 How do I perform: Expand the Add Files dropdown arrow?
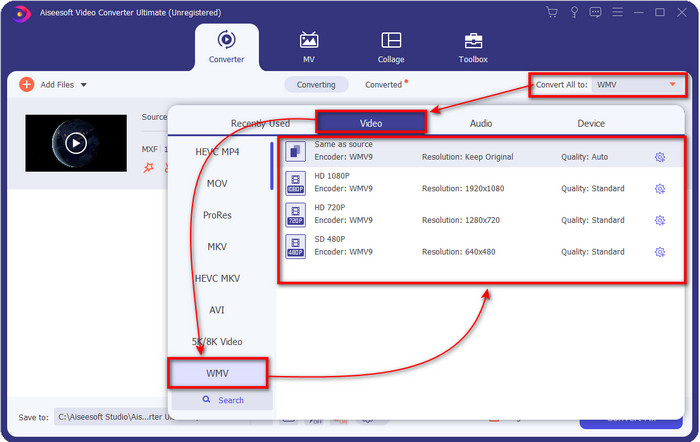83,85
